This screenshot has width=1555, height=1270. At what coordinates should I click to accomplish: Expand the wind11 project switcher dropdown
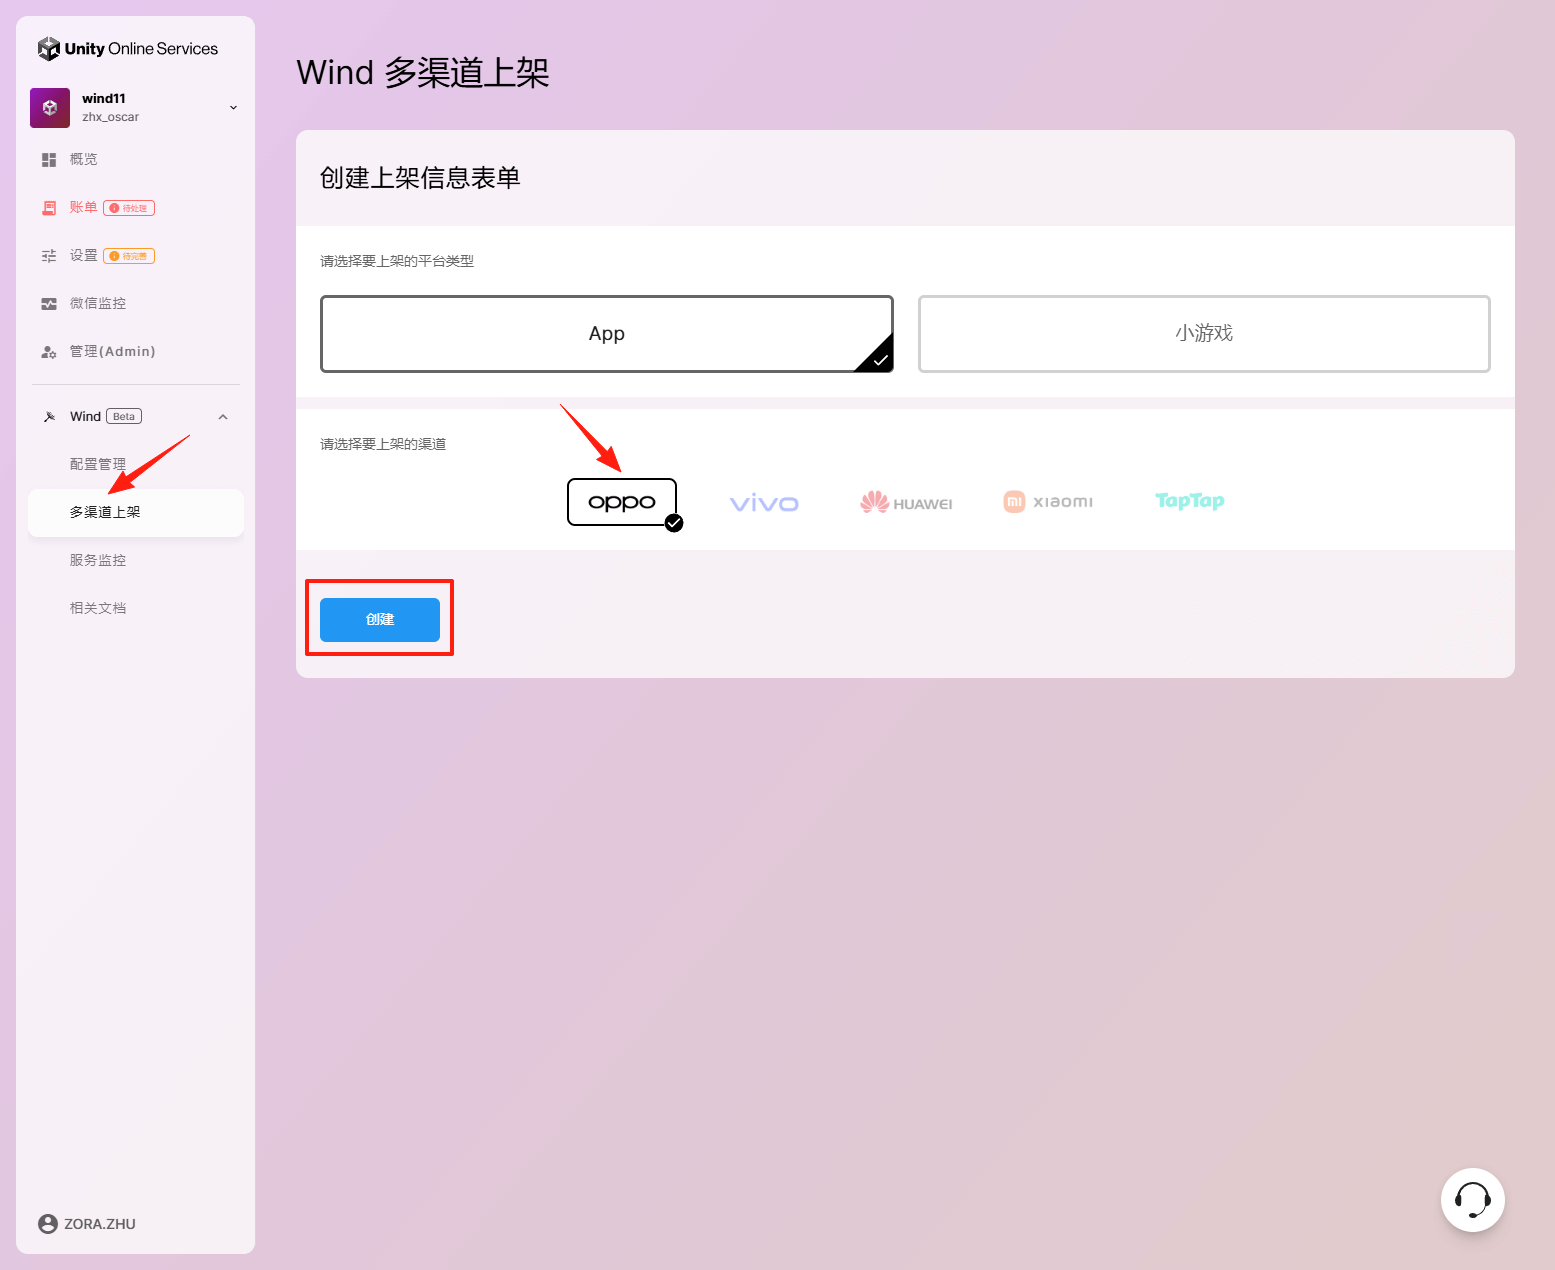click(x=233, y=108)
